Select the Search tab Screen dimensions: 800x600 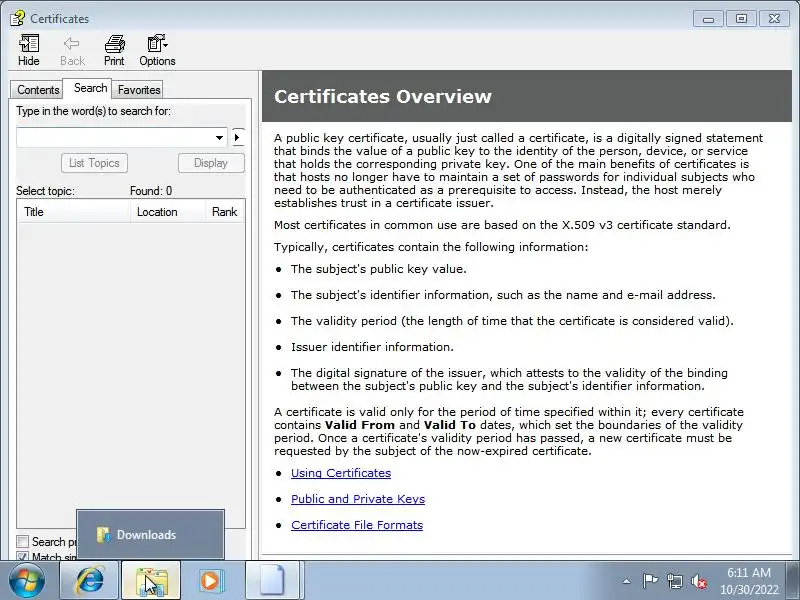point(90,88)
